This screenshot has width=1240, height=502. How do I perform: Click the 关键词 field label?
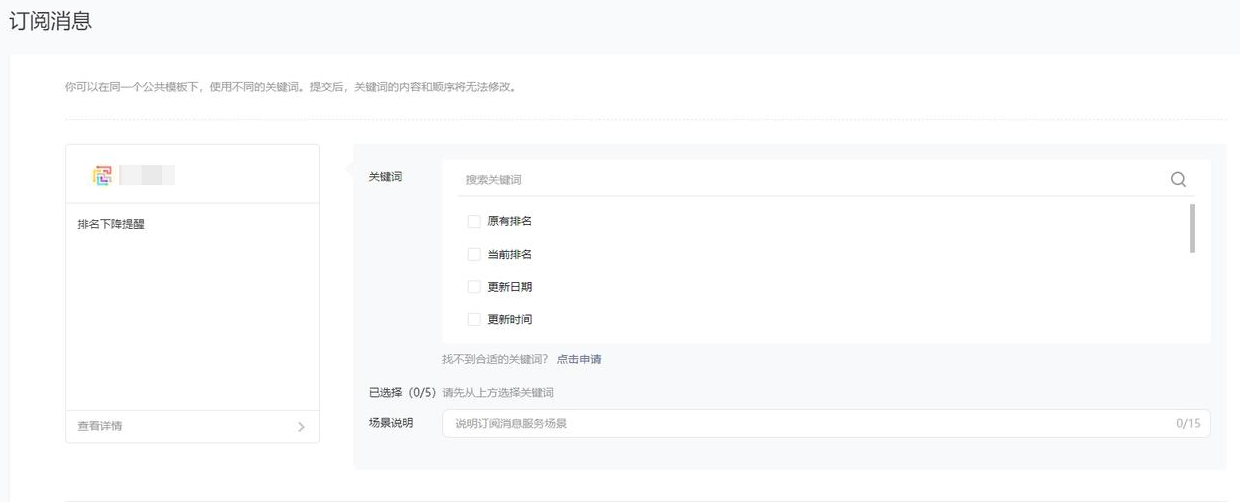point(385,177)
